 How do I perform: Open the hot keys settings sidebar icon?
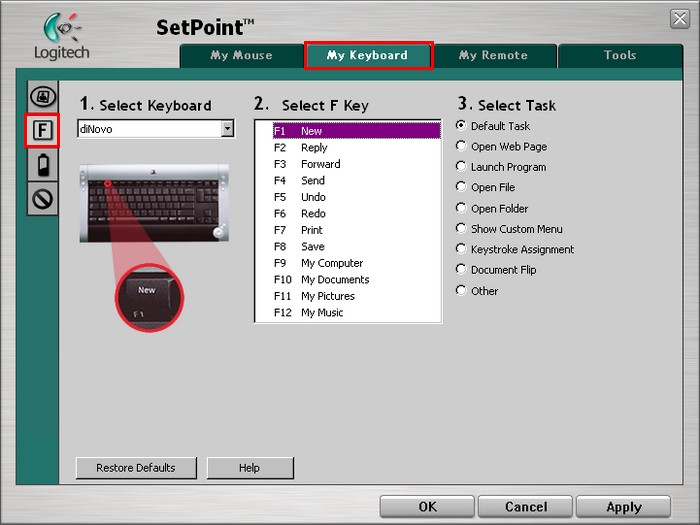coord(43,96)
